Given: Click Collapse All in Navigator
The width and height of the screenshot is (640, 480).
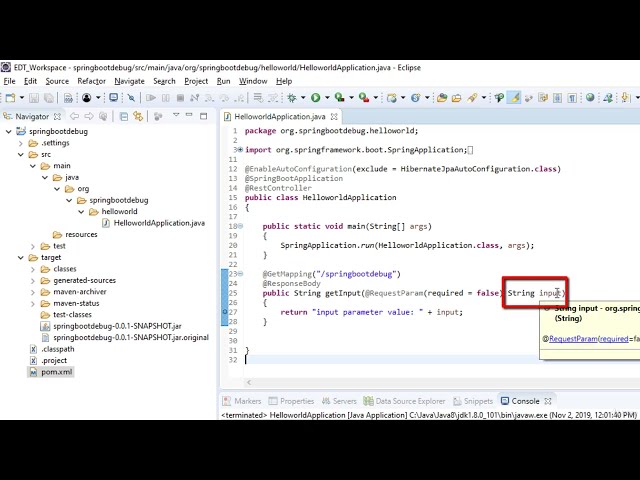Looking at the screenshot, I should click(x=124, y=117).
